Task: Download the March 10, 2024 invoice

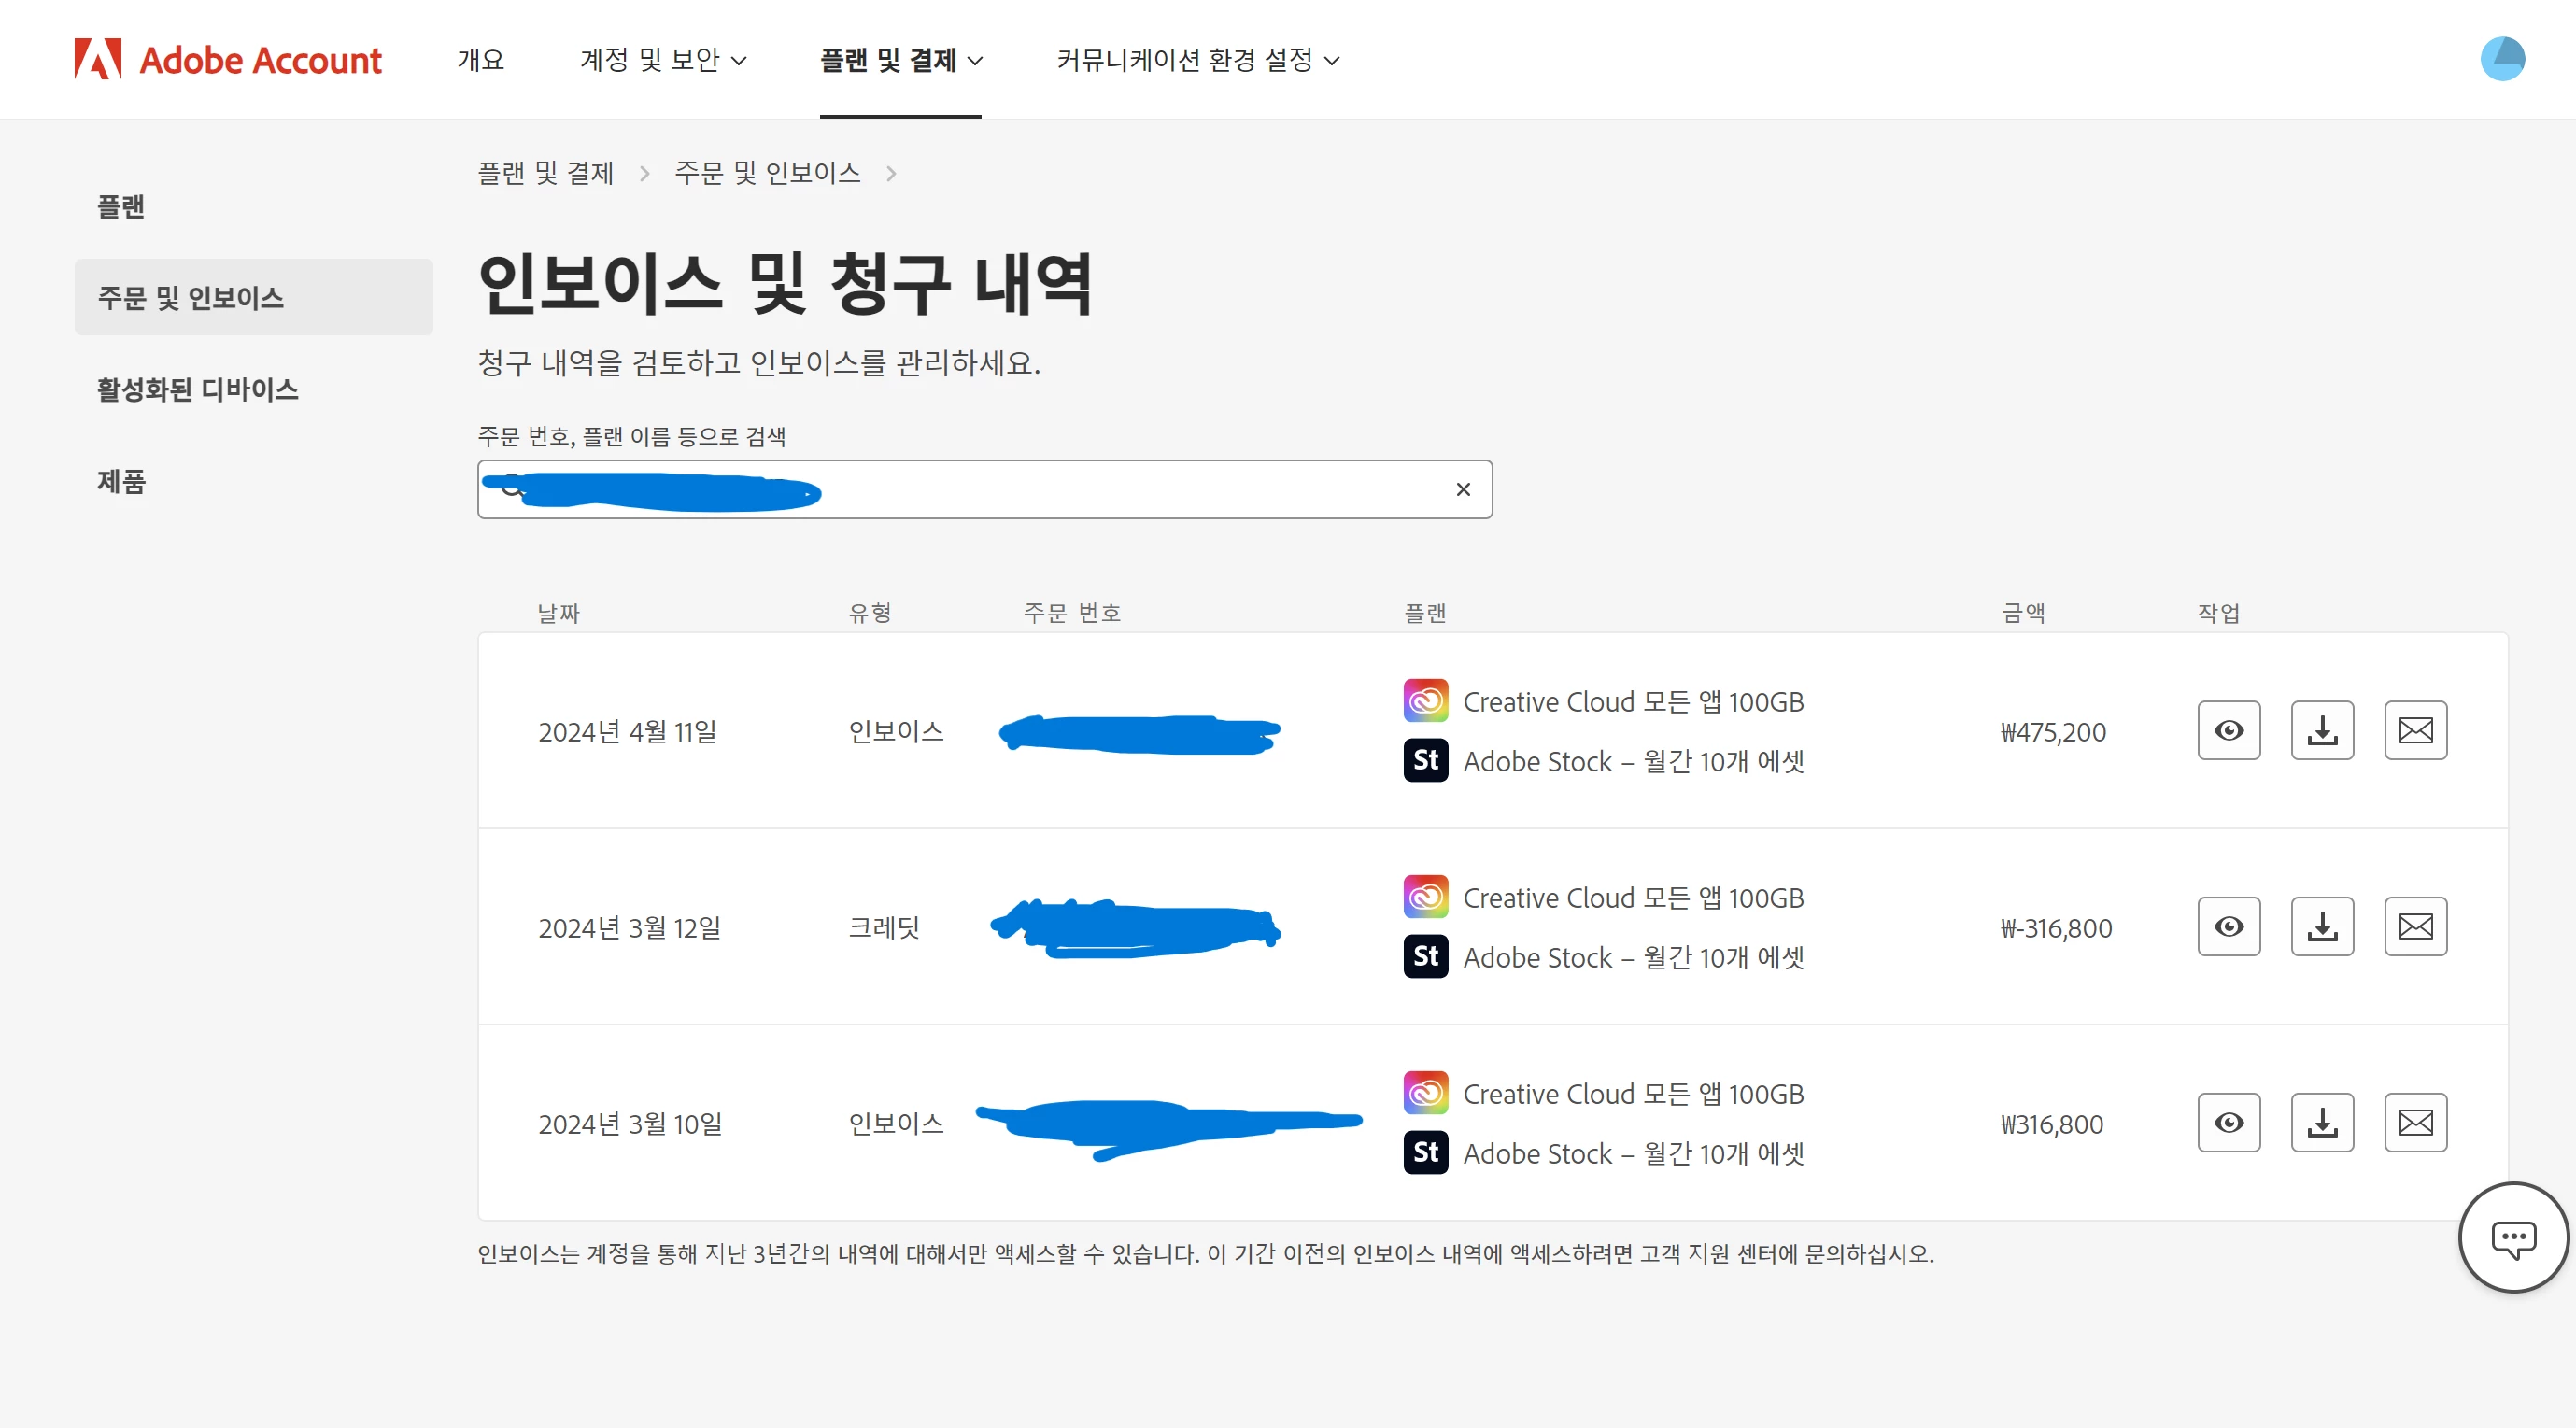Action: point(2321,1123)
